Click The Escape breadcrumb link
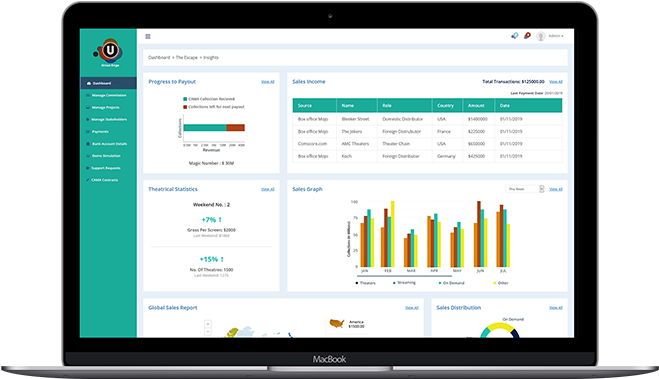 point(186,58)
